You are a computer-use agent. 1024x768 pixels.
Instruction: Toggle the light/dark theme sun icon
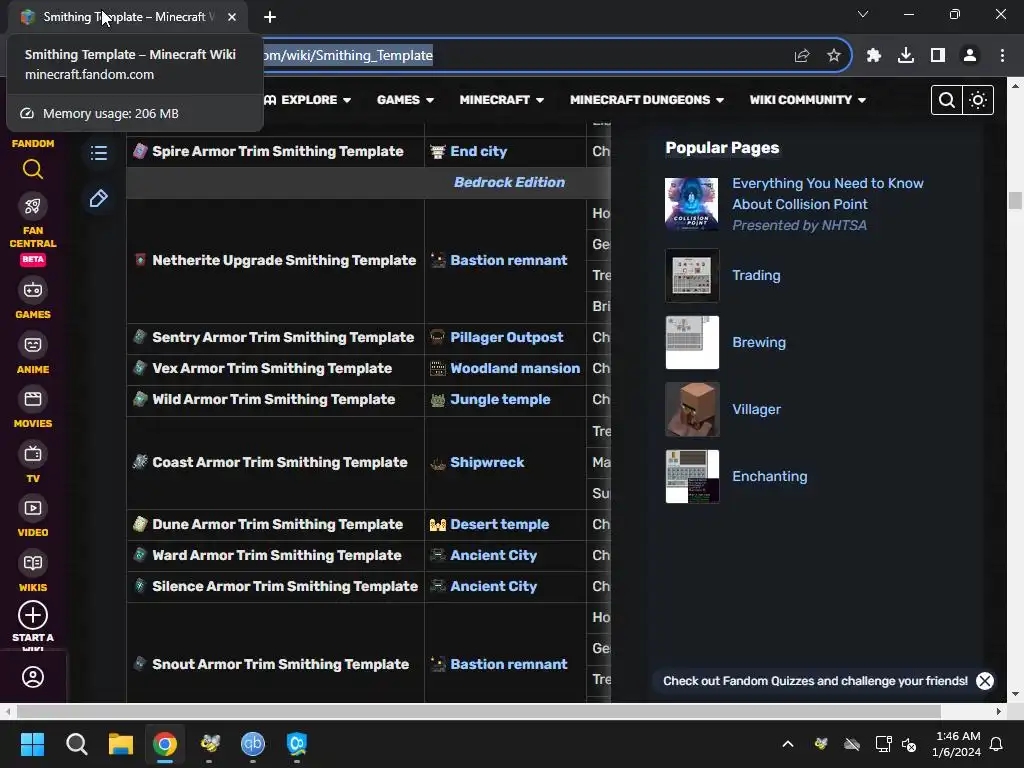[x=978, y=100]
